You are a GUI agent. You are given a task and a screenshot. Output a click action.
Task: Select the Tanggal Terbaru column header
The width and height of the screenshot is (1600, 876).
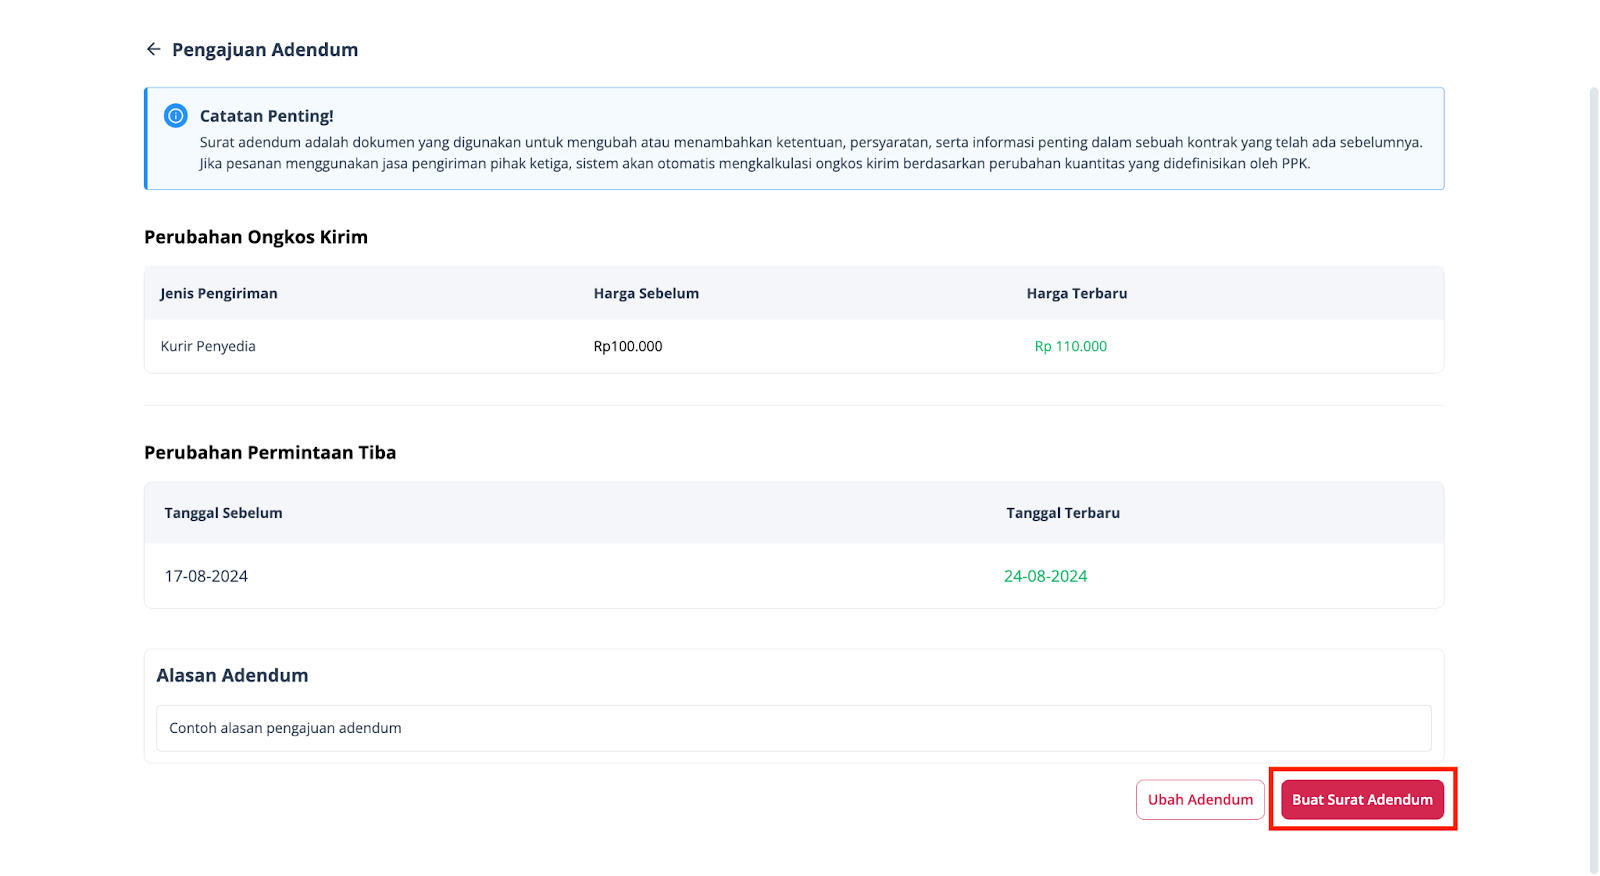1062,513
